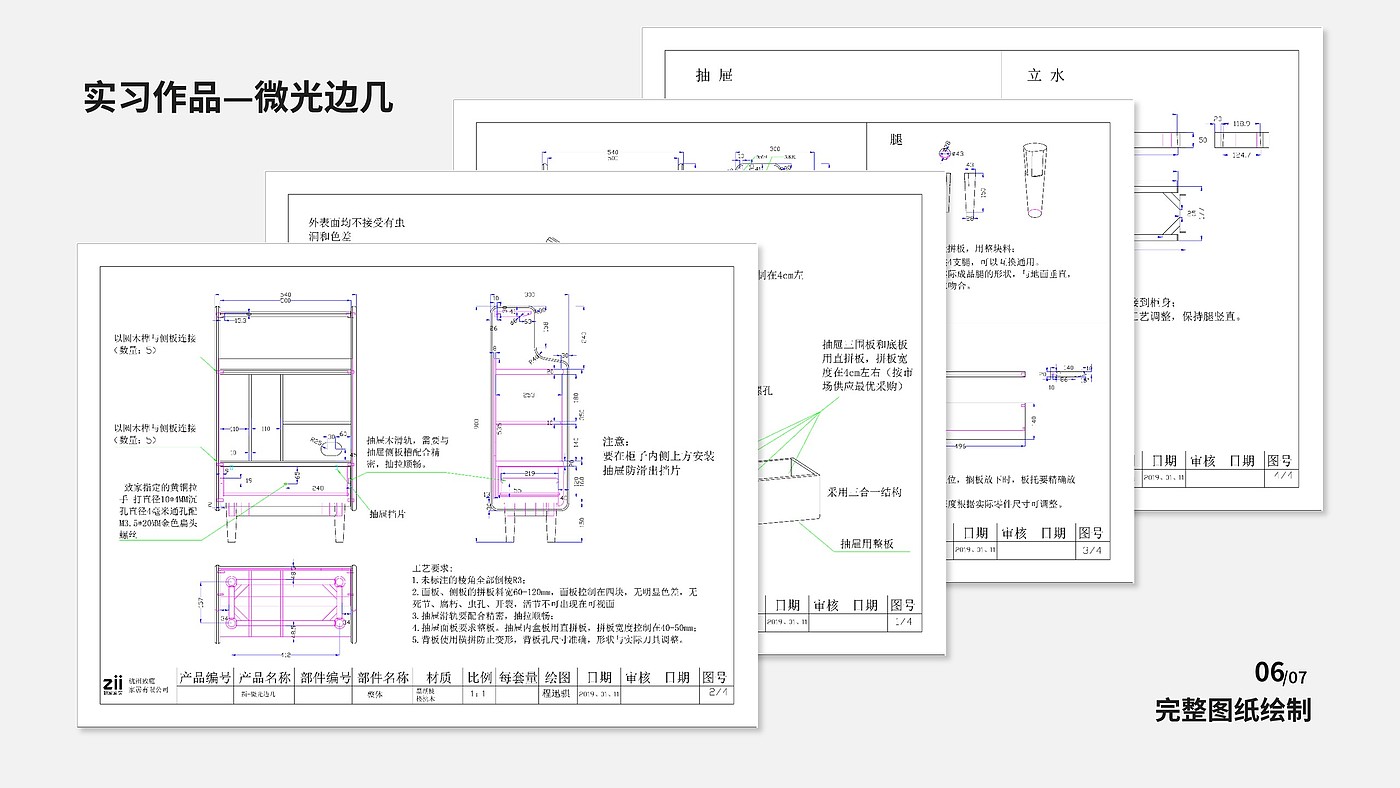
Task: Select the company name beside the zii logo
Action: coord(150,684)
